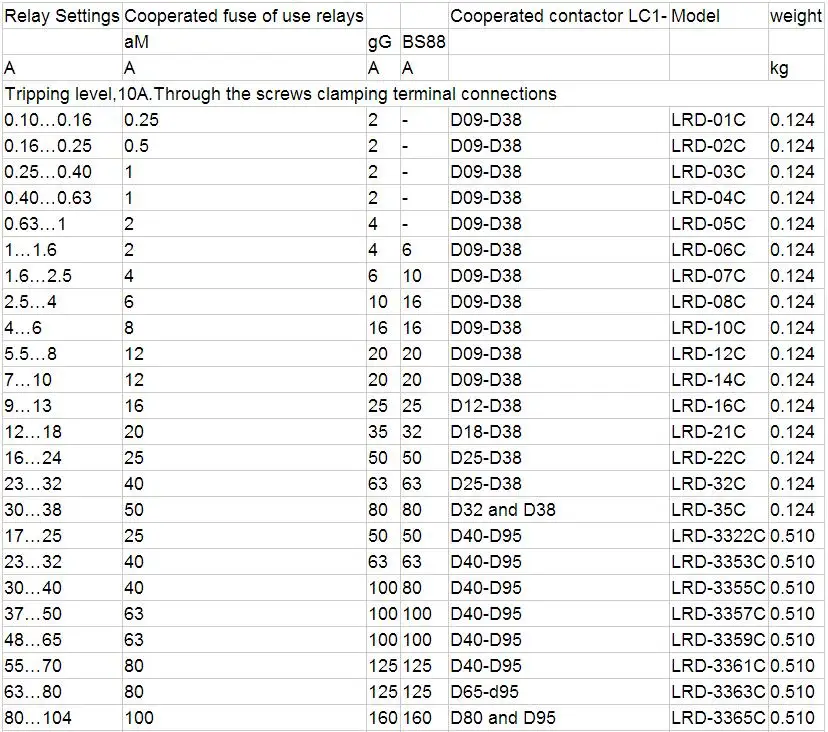Select model cell 'LRD-3357C'
828x732 pixels.
(718, 614)
